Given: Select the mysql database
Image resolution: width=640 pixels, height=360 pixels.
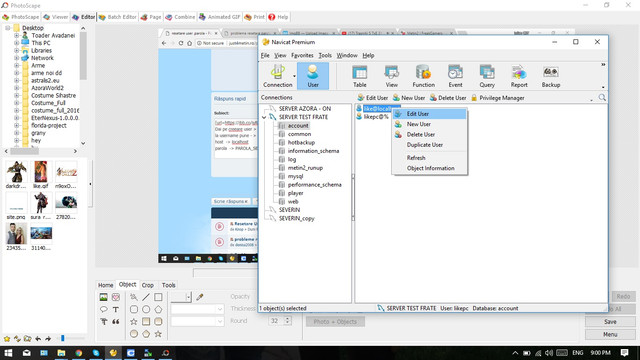Looking at the screenshot, I should coord(295,176).
